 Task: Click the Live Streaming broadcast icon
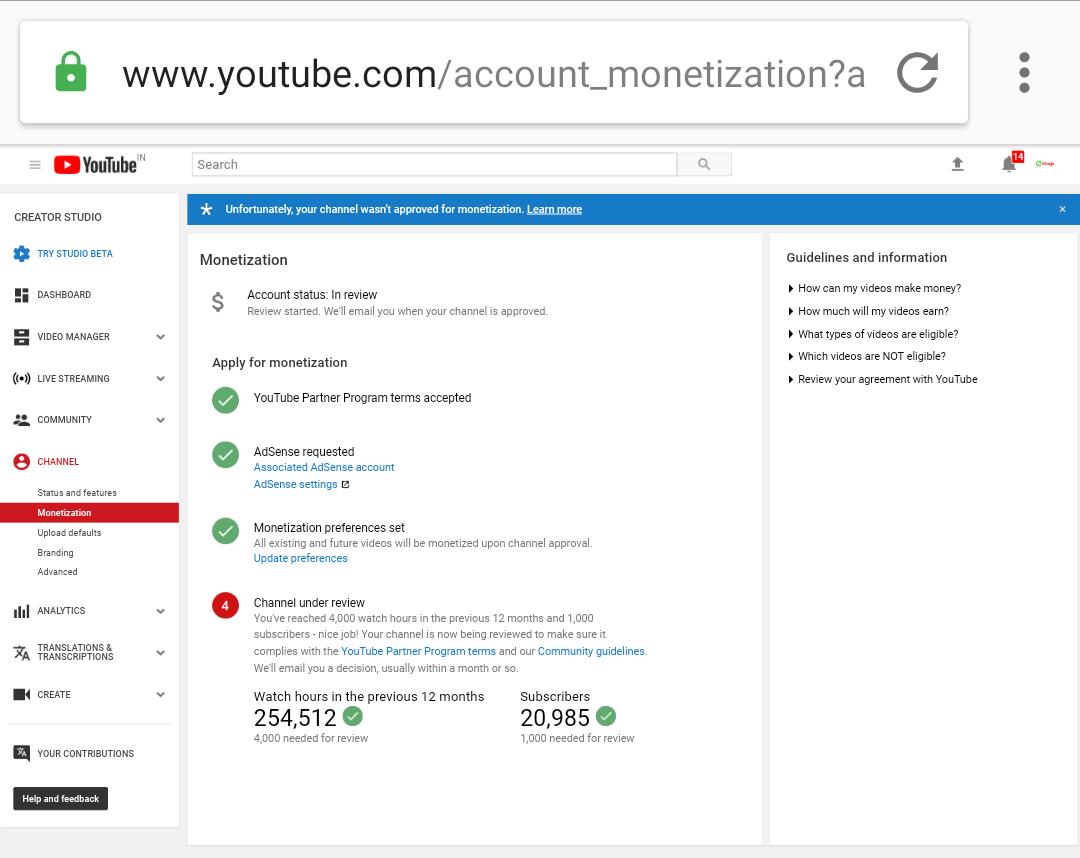click(21, 379)
